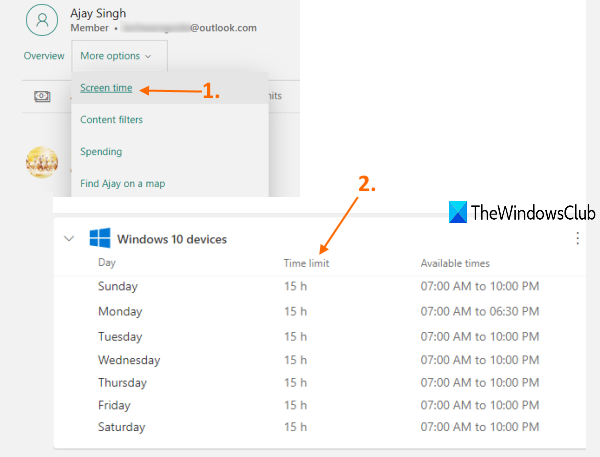Click Monday's 07:00 AM to 06:30 PM times
Image resolution: width=600 pixels, height=457 pixels.
[x=479, y=312]
